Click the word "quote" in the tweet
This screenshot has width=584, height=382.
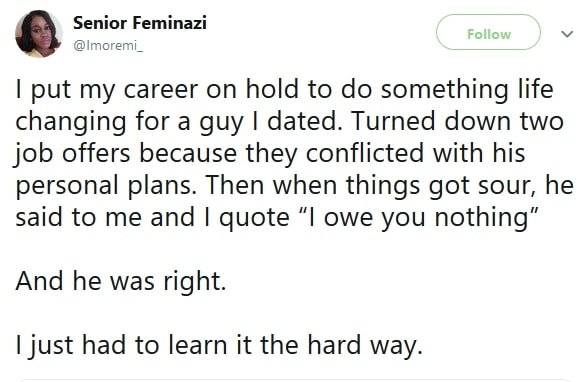254,218
